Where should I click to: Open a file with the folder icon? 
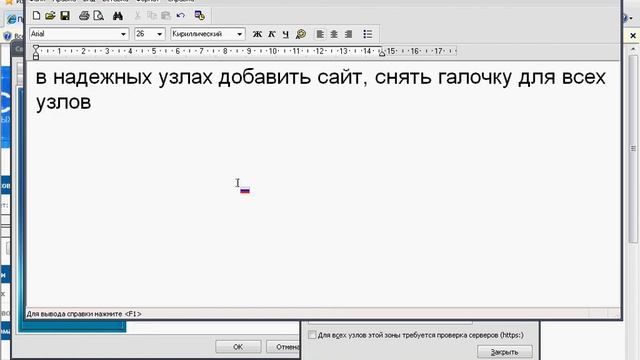point(50,16)
